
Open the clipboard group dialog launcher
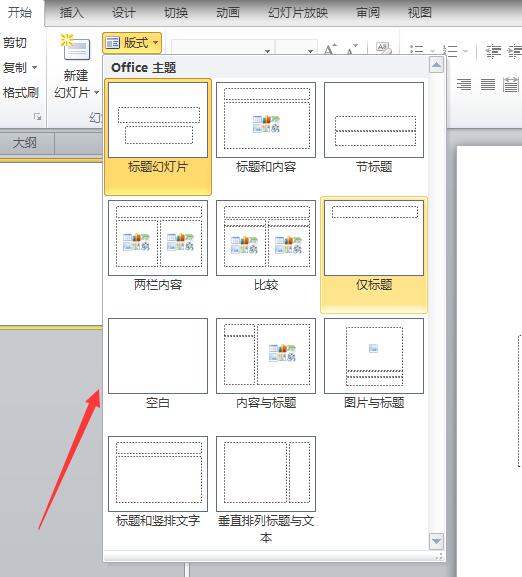[37, 117]
